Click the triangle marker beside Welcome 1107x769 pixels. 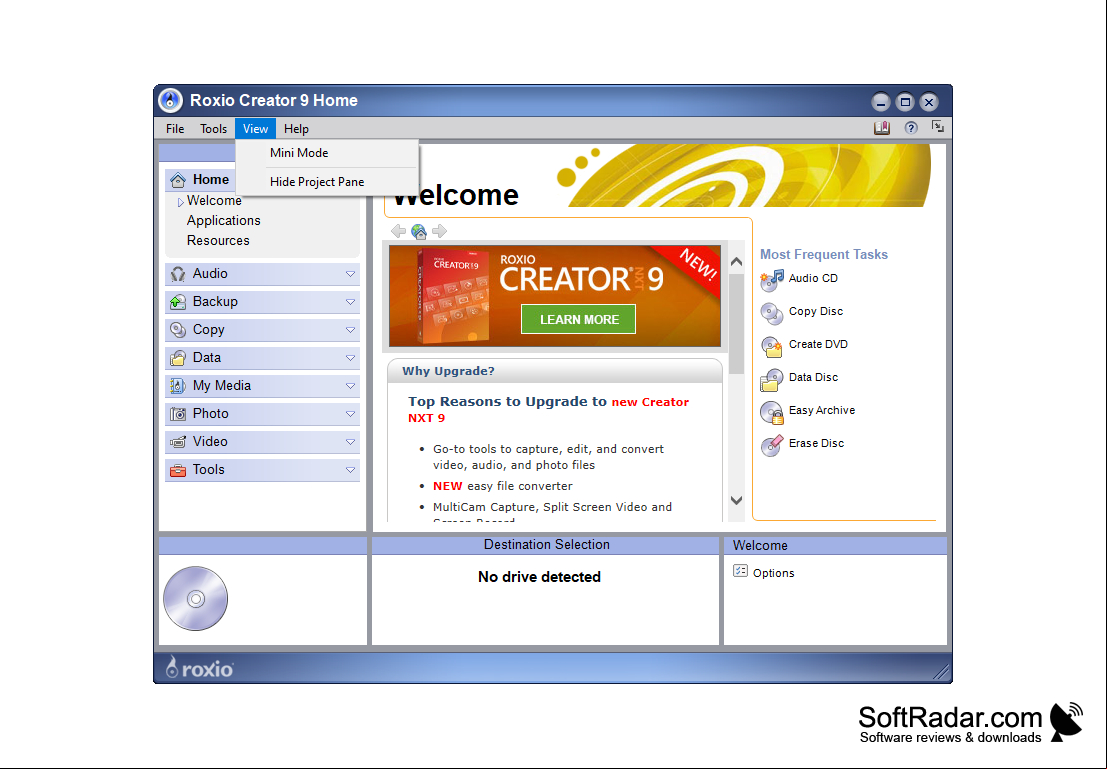pyautogui.click(x=181, y=202)
